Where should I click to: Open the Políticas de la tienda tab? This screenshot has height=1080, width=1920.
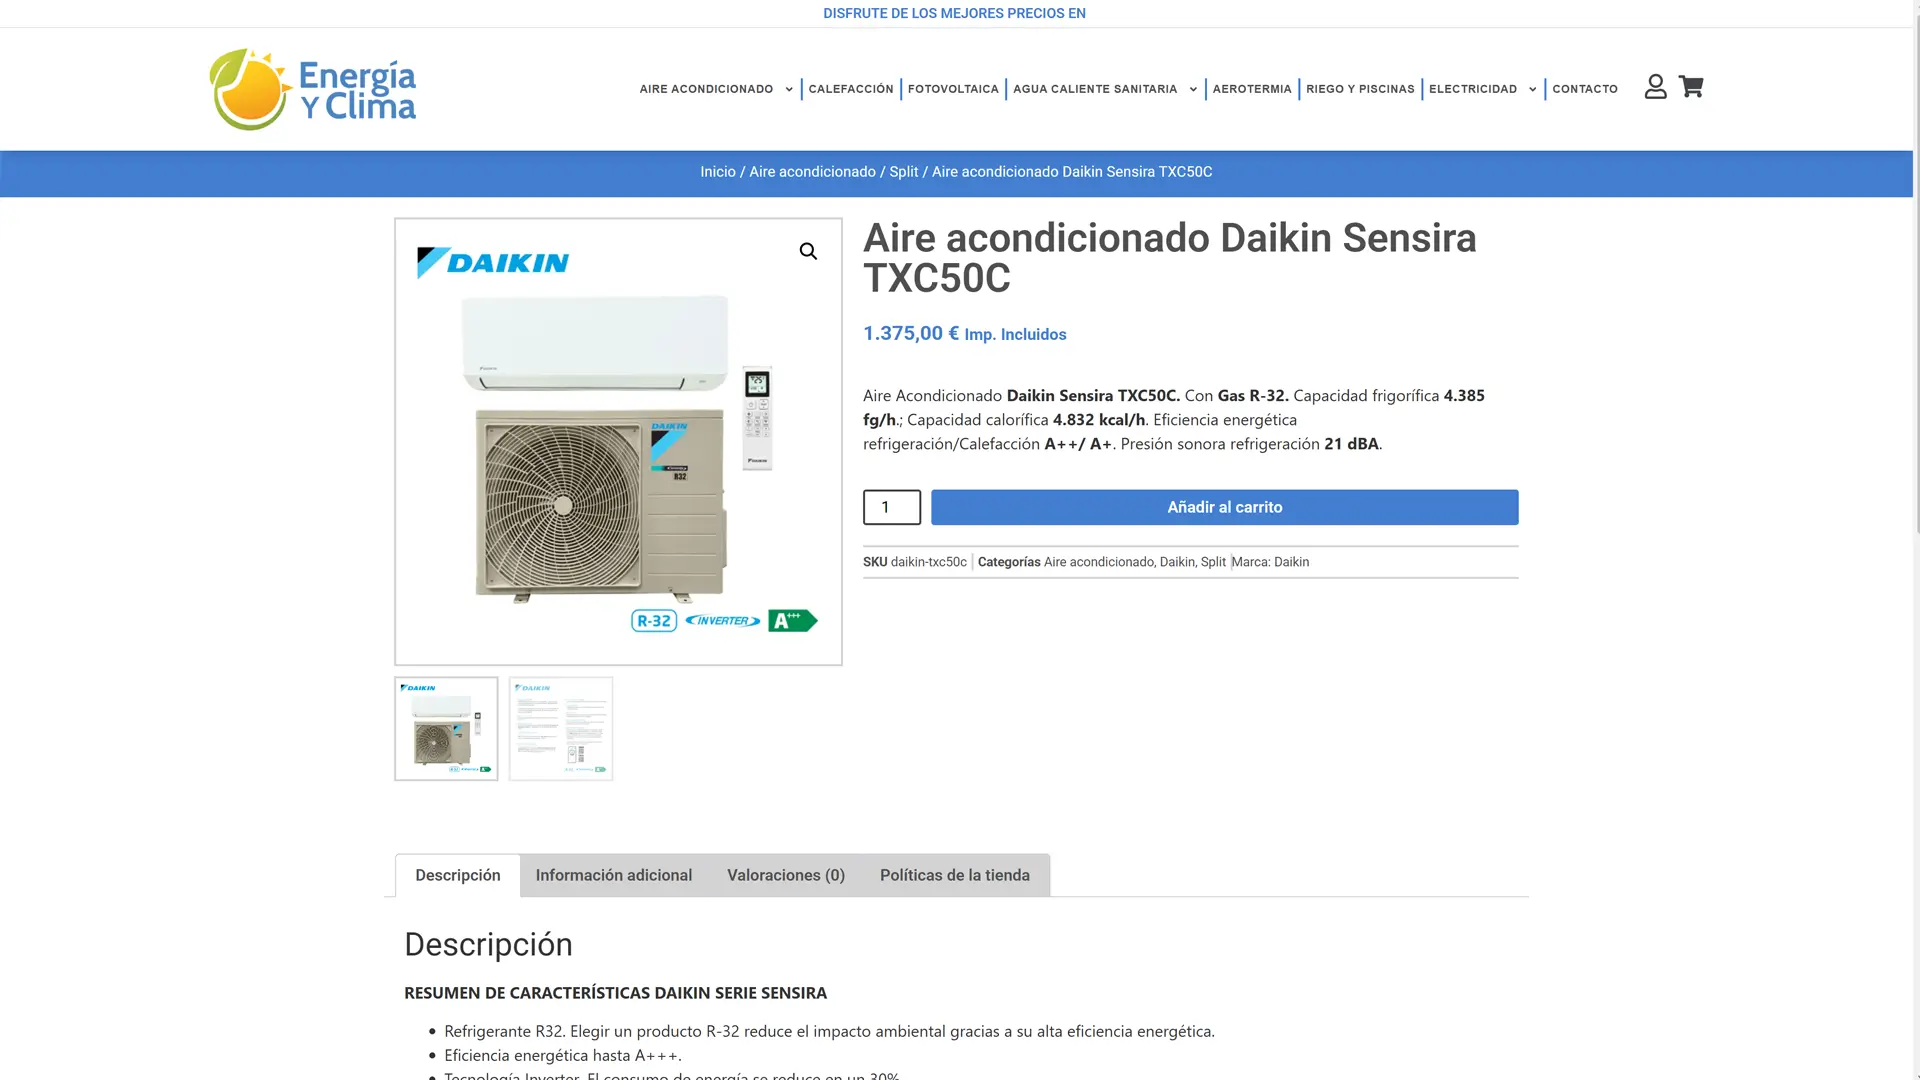click(x=955, y=875)
